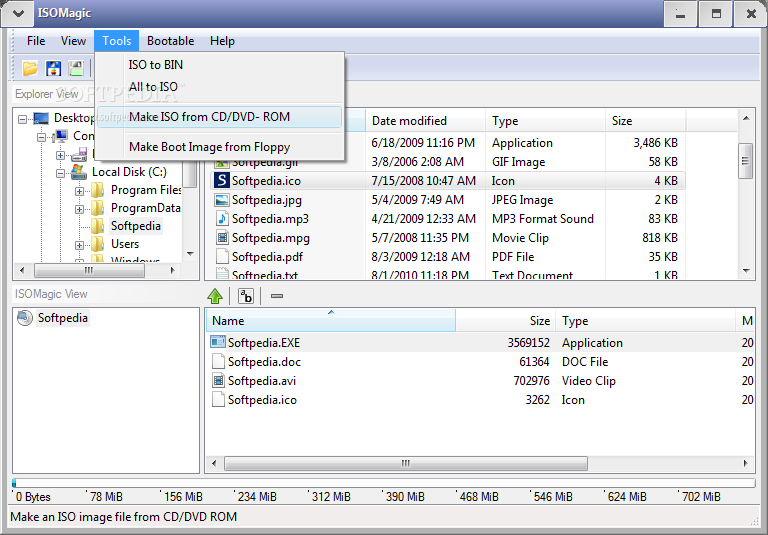Click the 'ab' rename icon

tap(246, 296)
